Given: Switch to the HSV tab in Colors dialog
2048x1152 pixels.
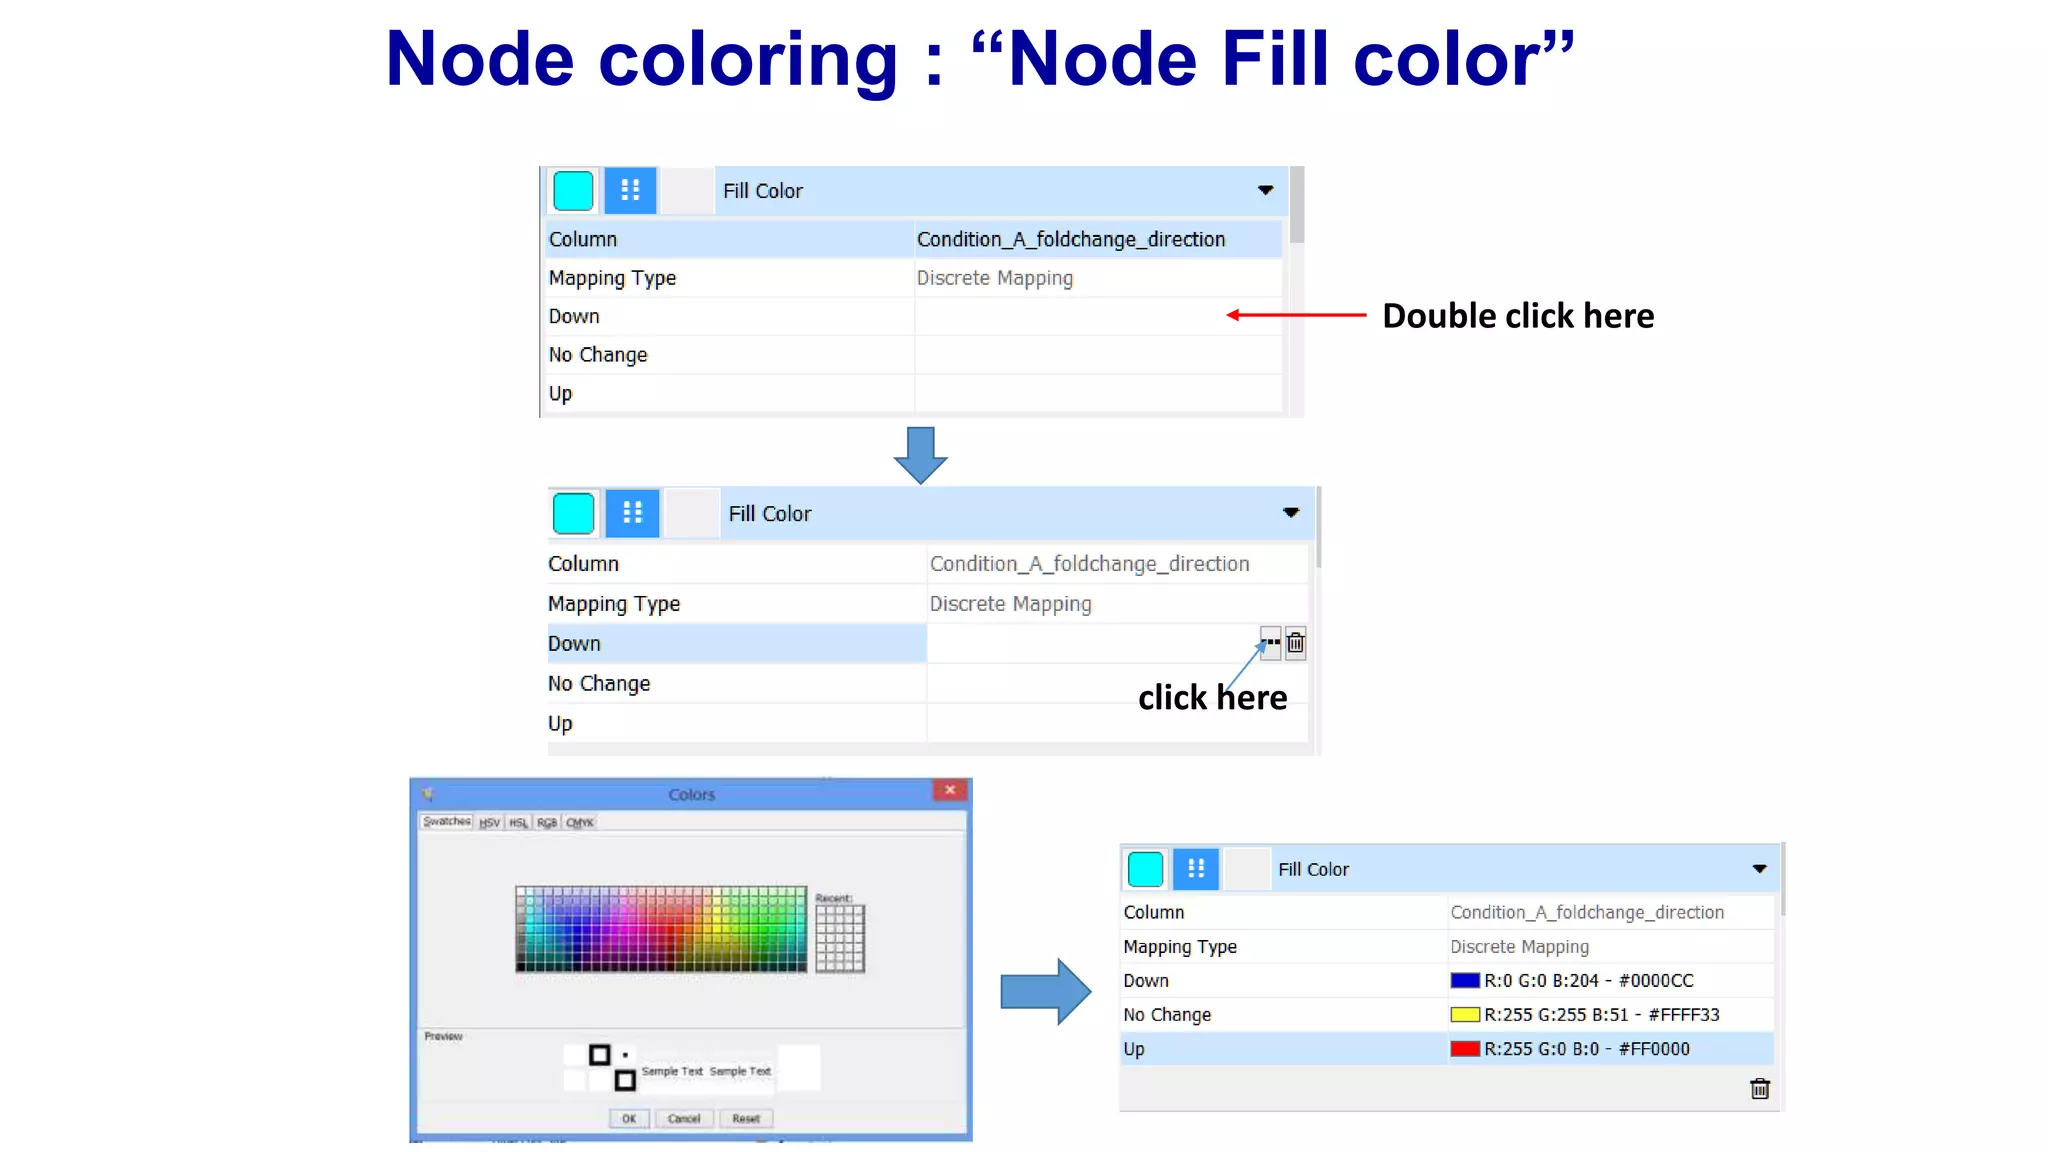Looking at the screenshot, I should point(489,823).
